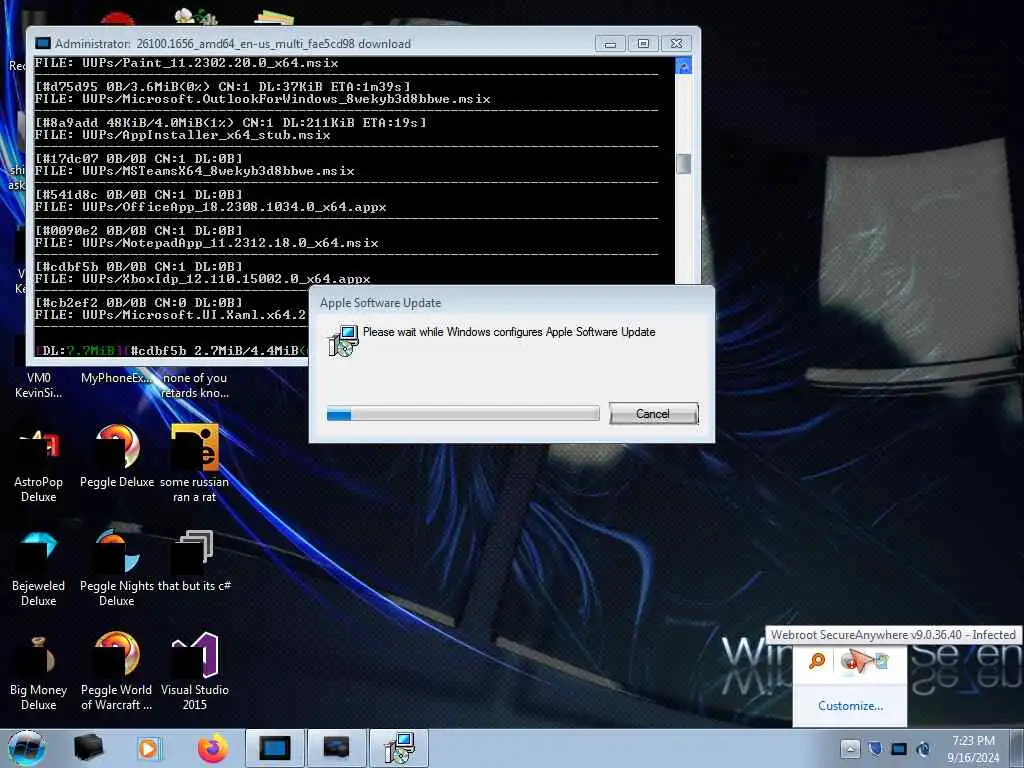Click the Show desktop strip at the taskbar end

click(x=1017, y=748)
